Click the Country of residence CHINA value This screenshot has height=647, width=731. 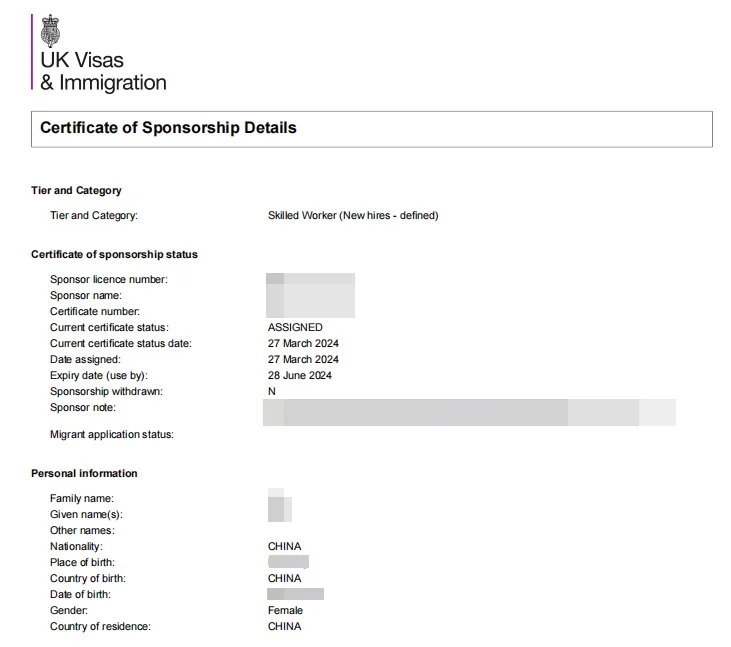click(284, 626)
